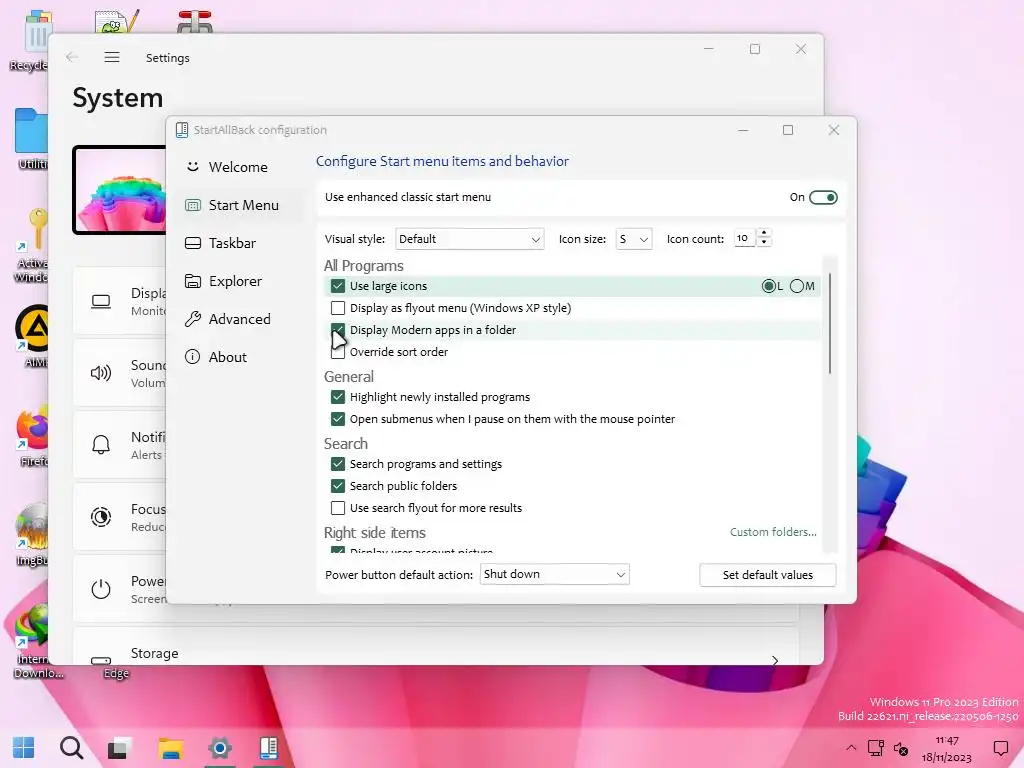The image size is (1024, 768).
Task: Increase icon count with up arrow
Action: pyautogui.click(x=763, y=234)
